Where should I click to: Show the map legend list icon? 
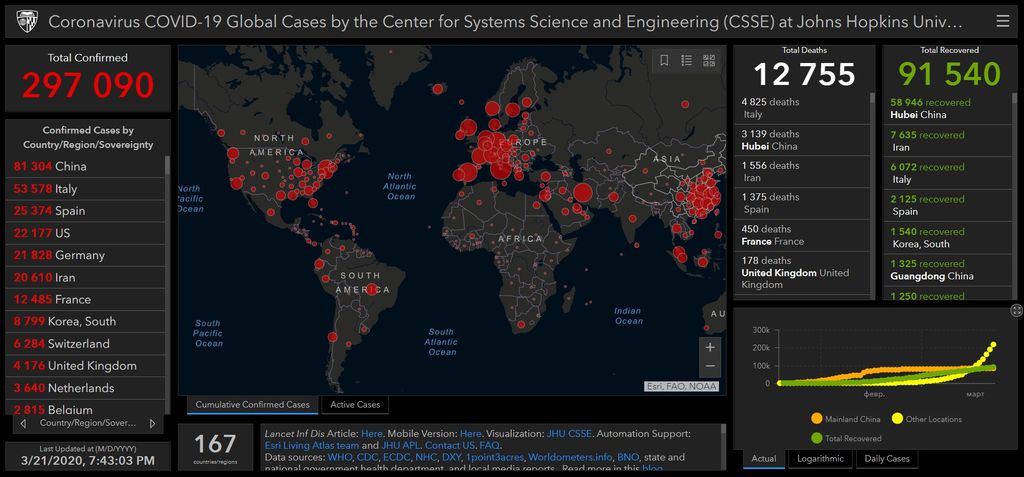(x=687, y=61)
